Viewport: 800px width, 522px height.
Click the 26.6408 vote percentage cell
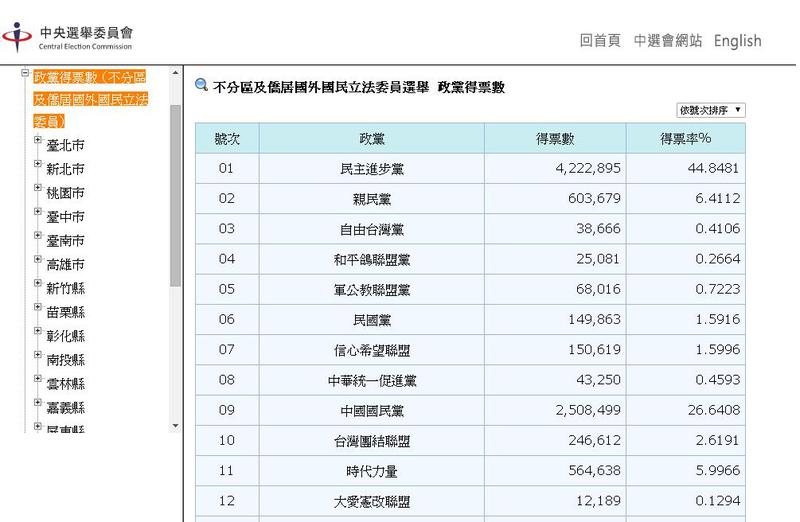[686, 410]
